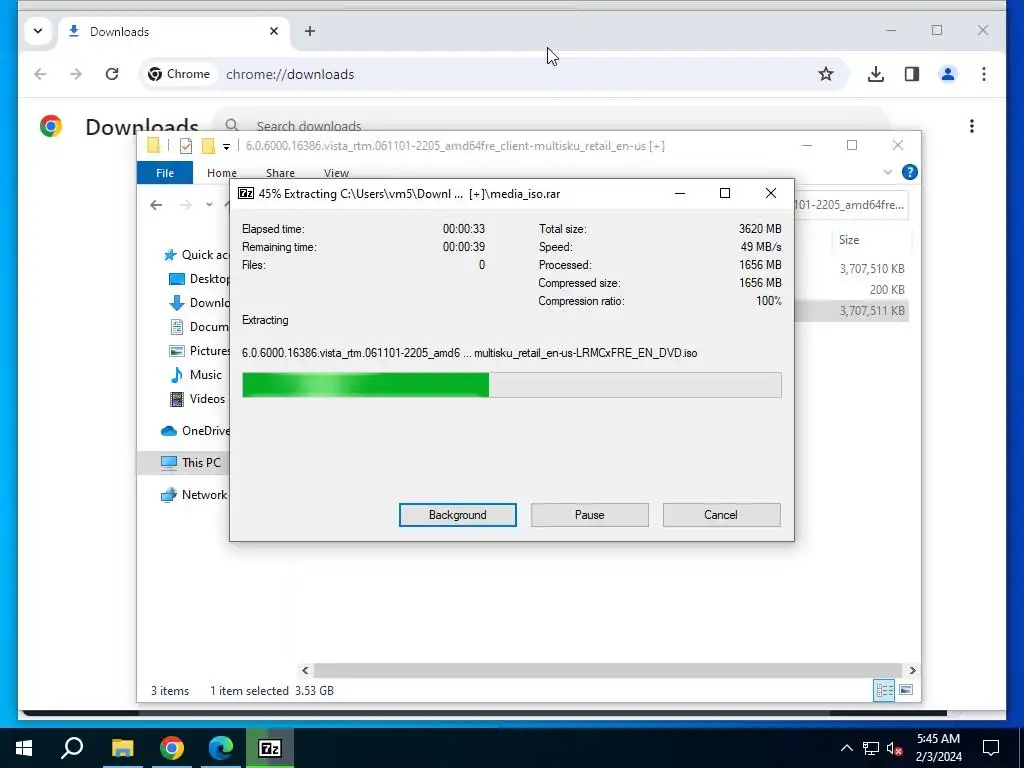Open View ribbon tab in Explorer
This screenshot has height=768, width=1024.
(x=336, y=173)
